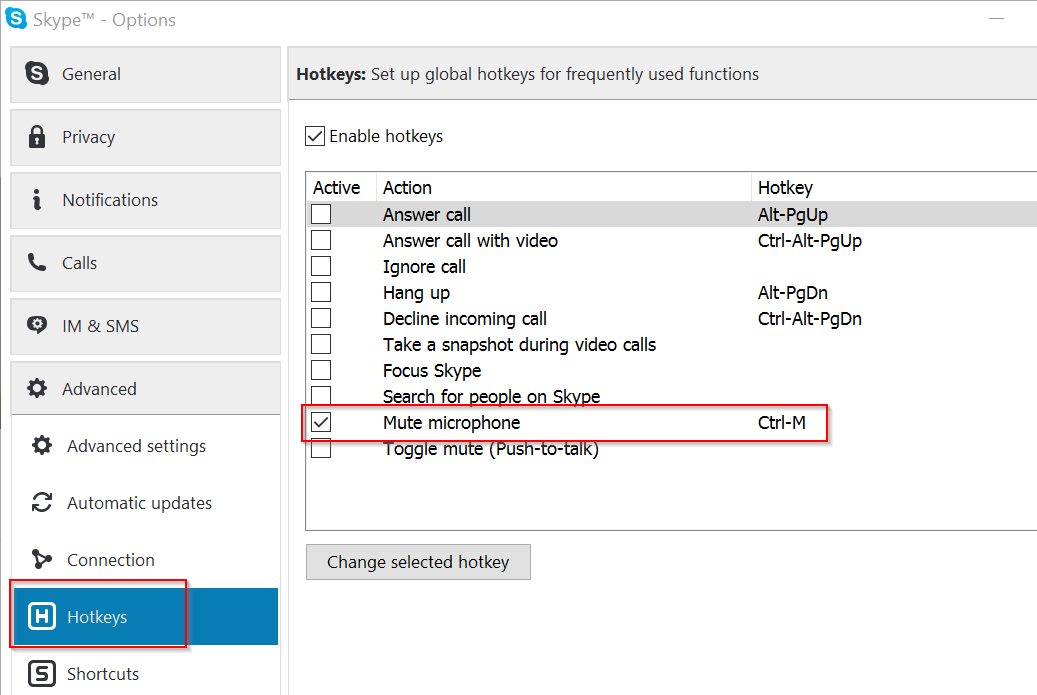Open the Hotkeys tab in sidebar
Screen dimensions: 1037x695
click(97, 617)
